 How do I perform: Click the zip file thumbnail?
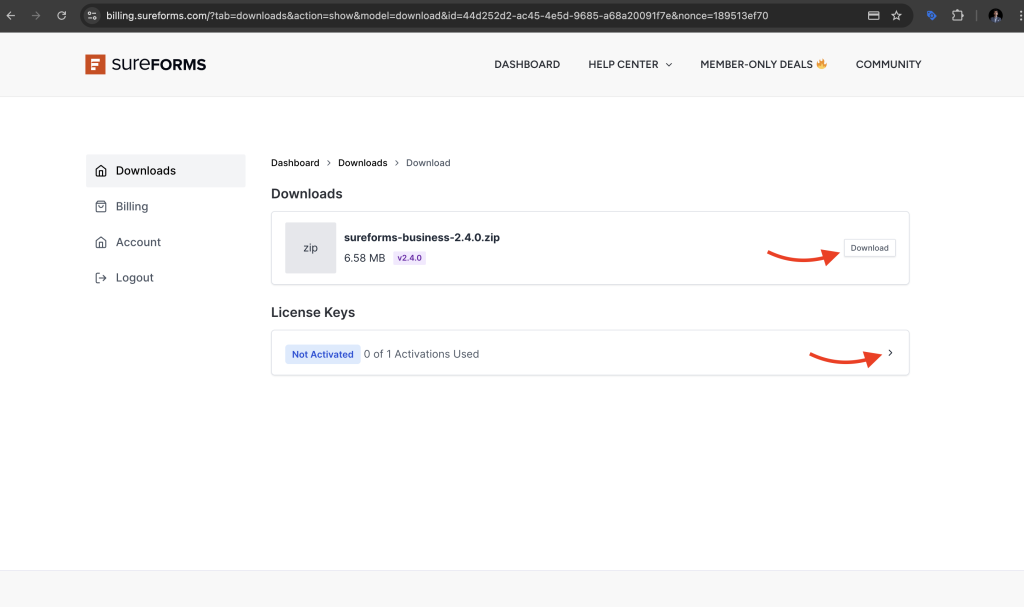[x=310, y=248]
